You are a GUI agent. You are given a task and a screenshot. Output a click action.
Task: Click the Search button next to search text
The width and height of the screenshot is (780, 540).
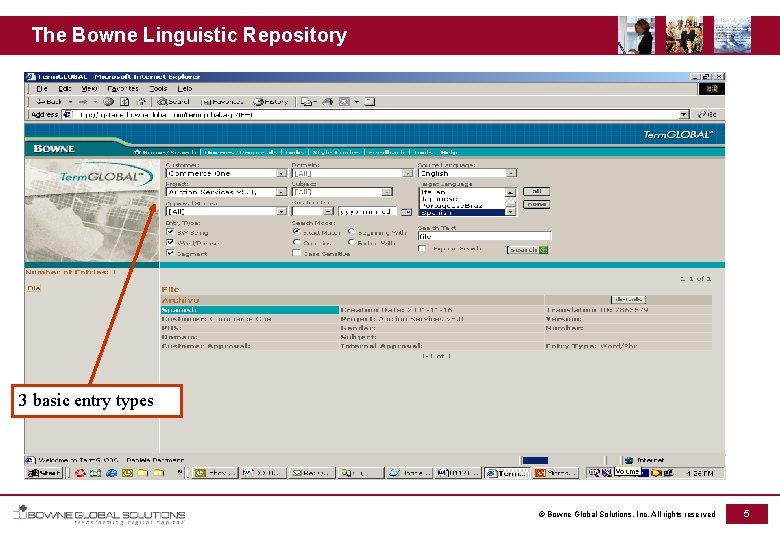tap(527, 250)
